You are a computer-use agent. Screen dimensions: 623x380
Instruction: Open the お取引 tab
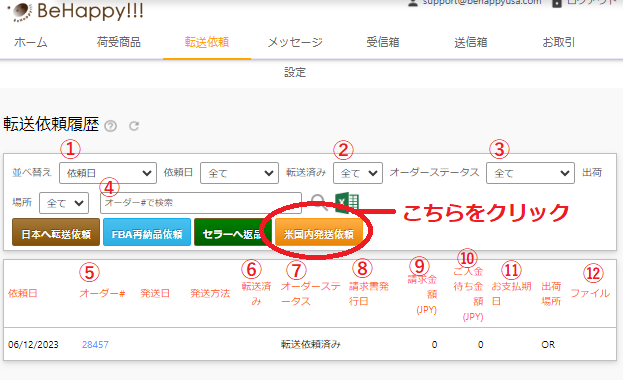coord(559,42)
